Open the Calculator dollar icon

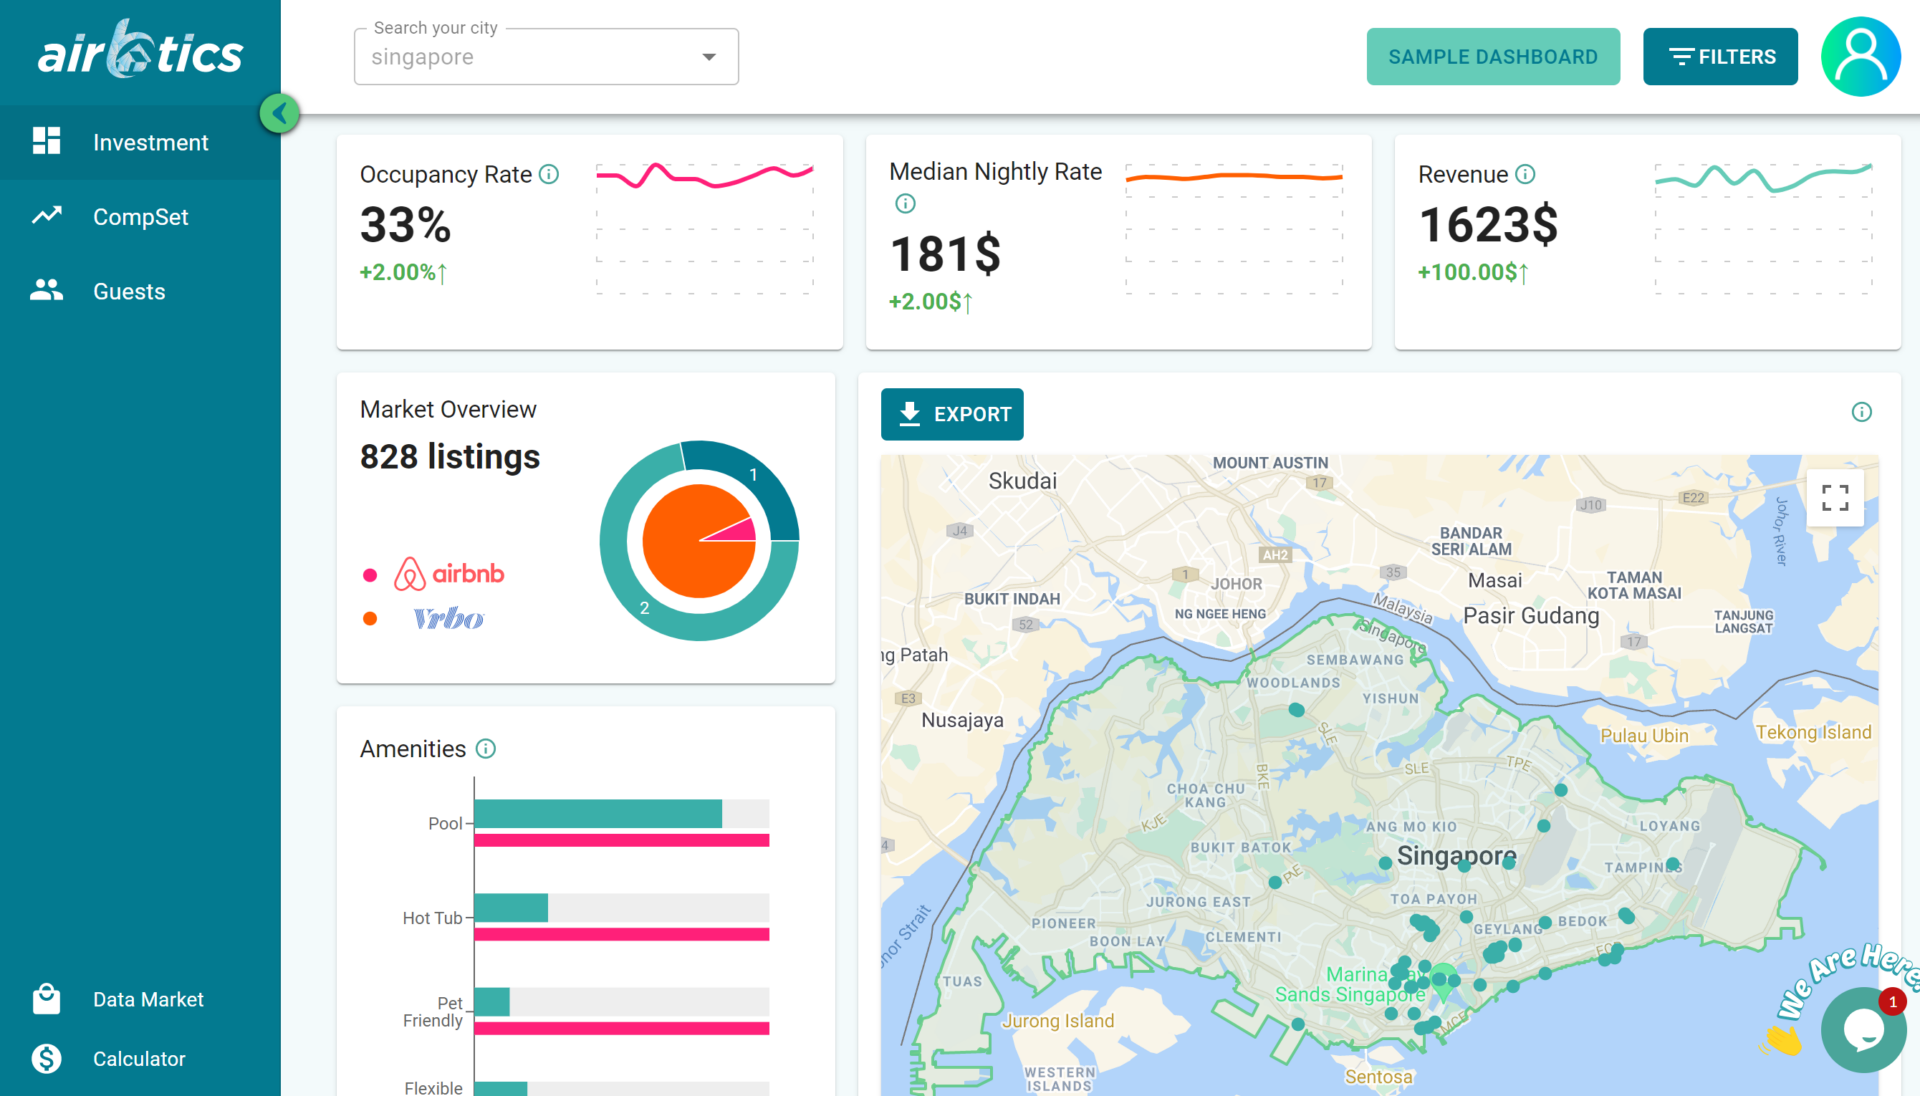[x=46, y=1058]
